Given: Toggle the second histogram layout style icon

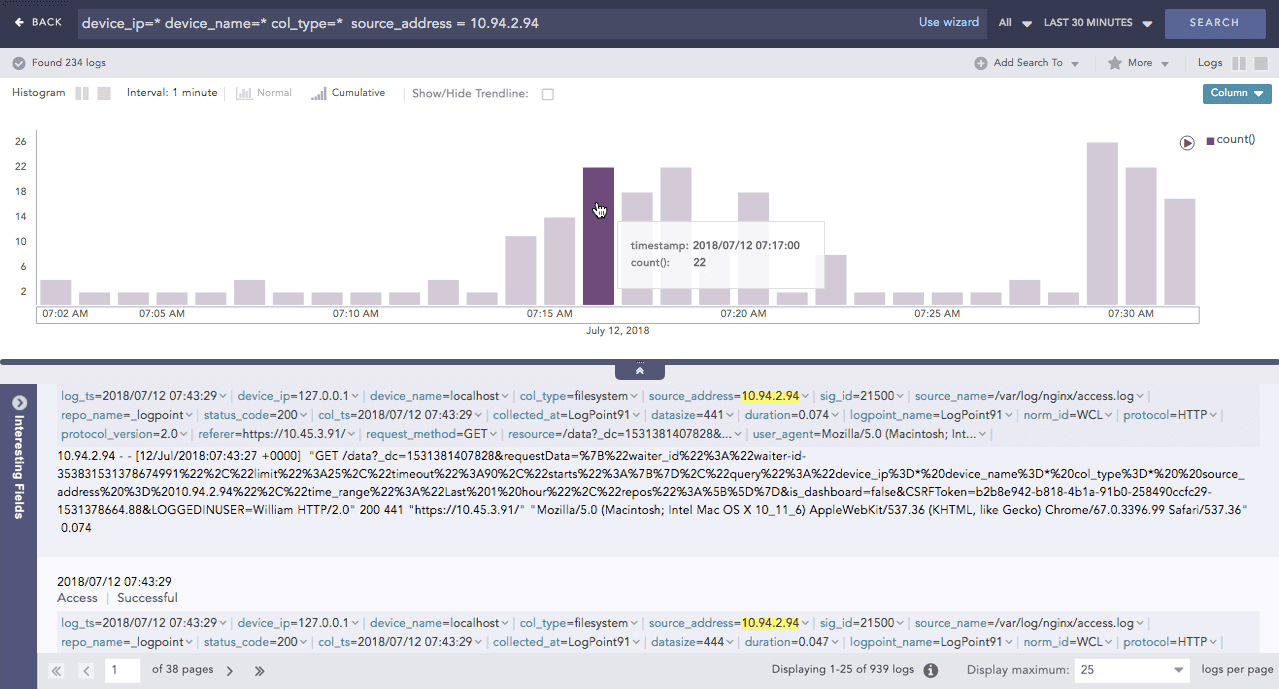Looking at the screenshot, I should (104, 92).
